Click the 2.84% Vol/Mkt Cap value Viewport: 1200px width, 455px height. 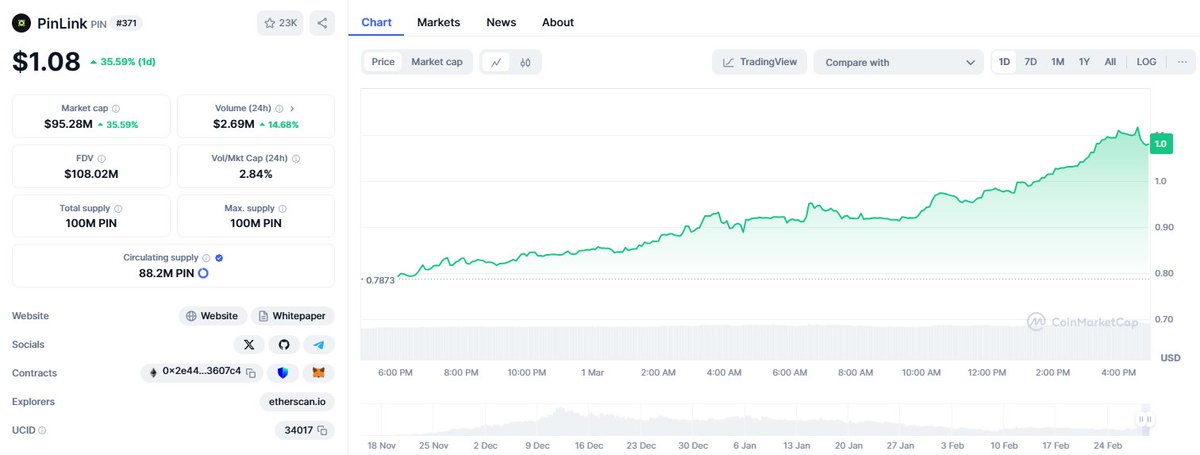point(256,174)
